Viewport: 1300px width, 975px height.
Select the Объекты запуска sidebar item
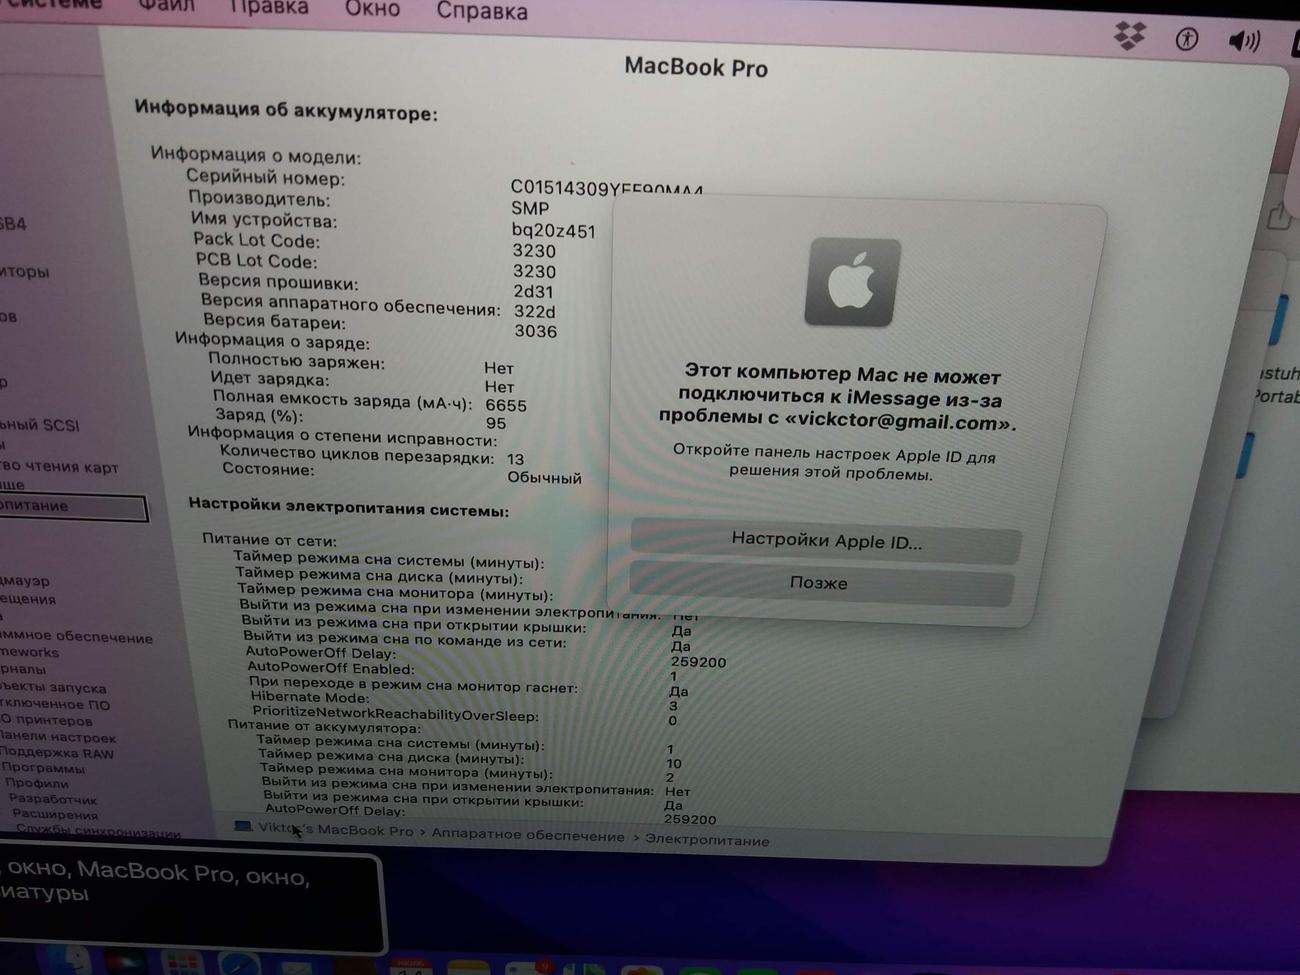(53, 687)
